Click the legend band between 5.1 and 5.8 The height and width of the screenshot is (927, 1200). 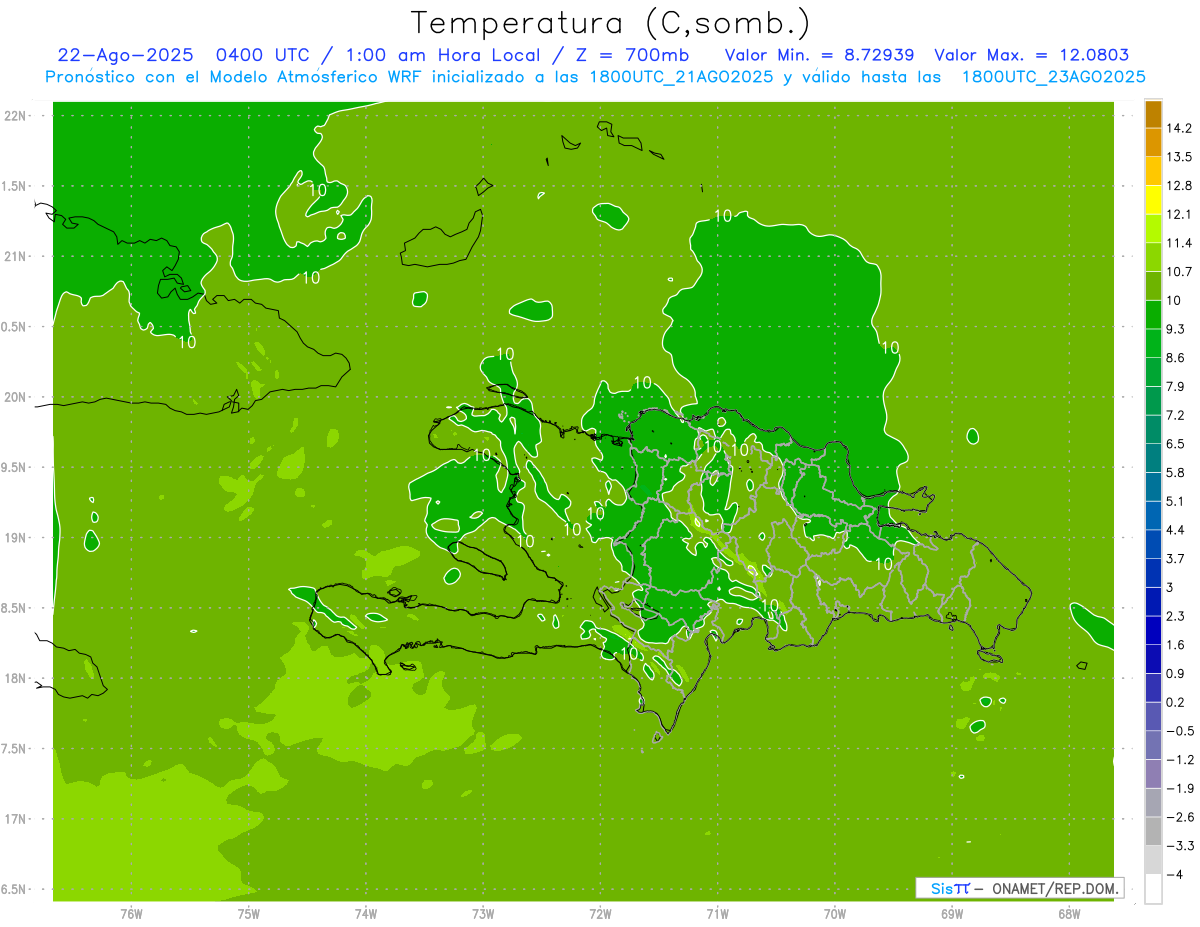click(1153, 487)
